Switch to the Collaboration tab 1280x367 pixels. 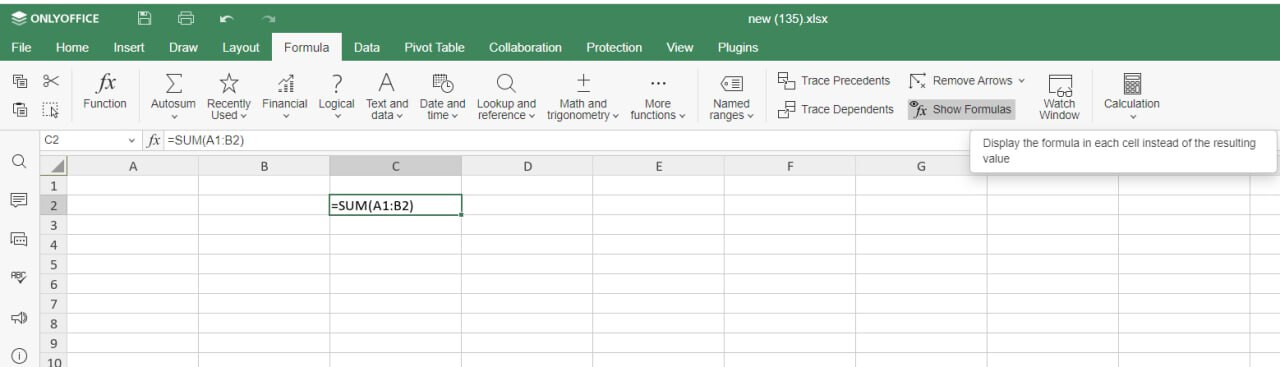tap(525, 47)
